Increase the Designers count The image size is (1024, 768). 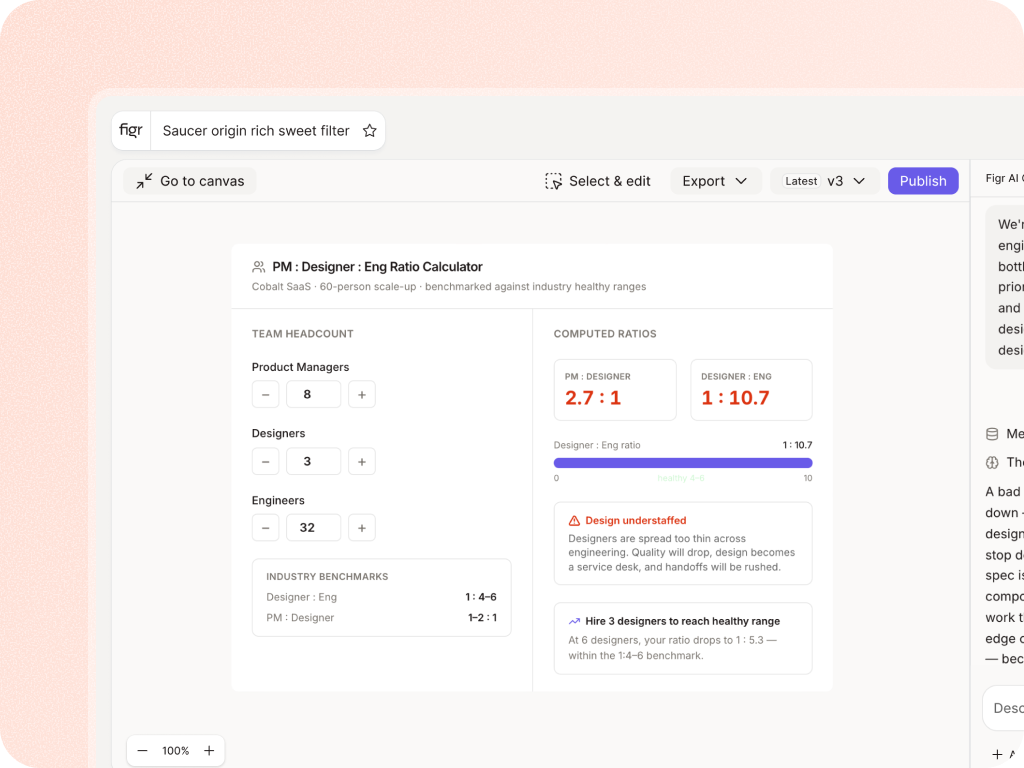tap(362, 462)
